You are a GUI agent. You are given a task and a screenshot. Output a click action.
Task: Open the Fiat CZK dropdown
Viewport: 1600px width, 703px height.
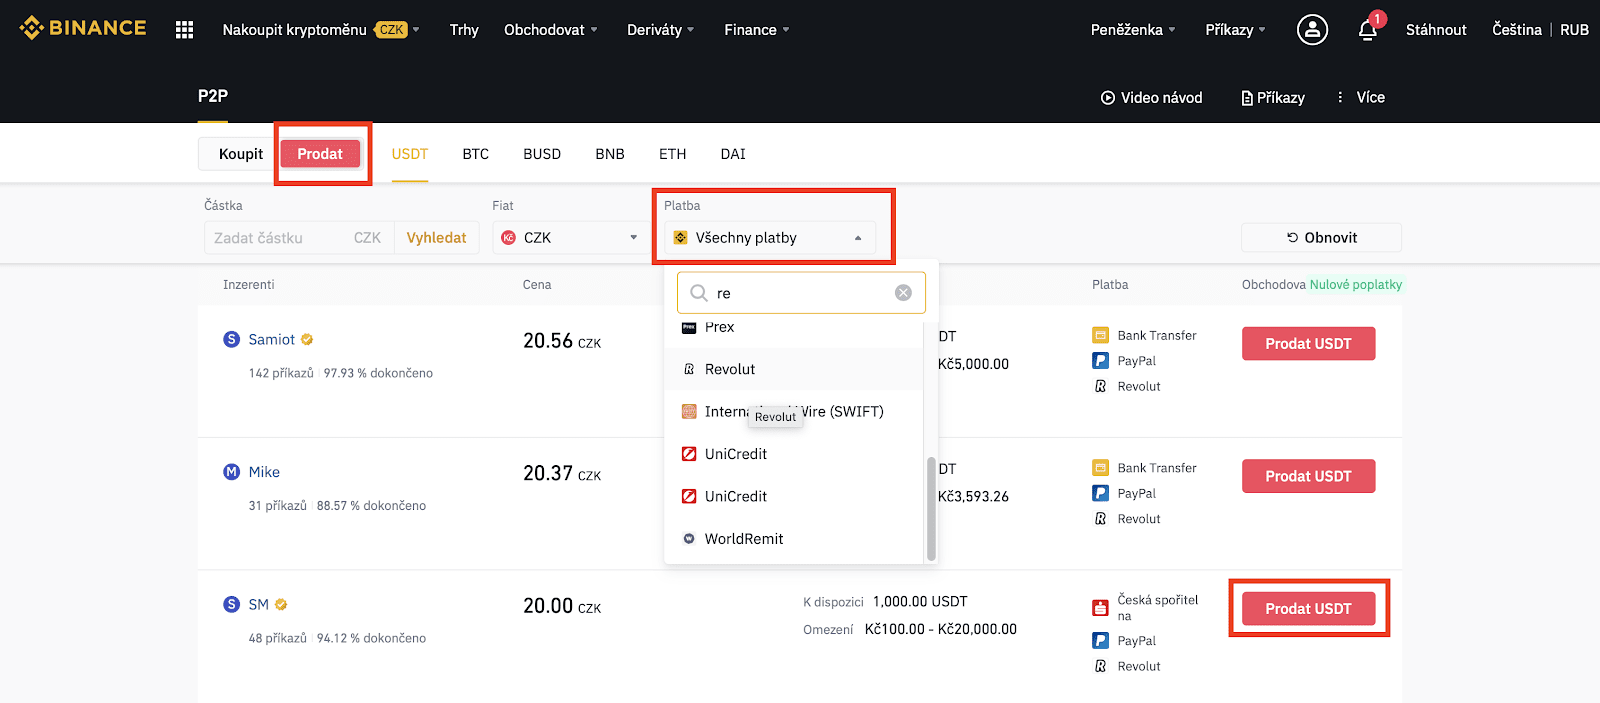coord(571,238)
